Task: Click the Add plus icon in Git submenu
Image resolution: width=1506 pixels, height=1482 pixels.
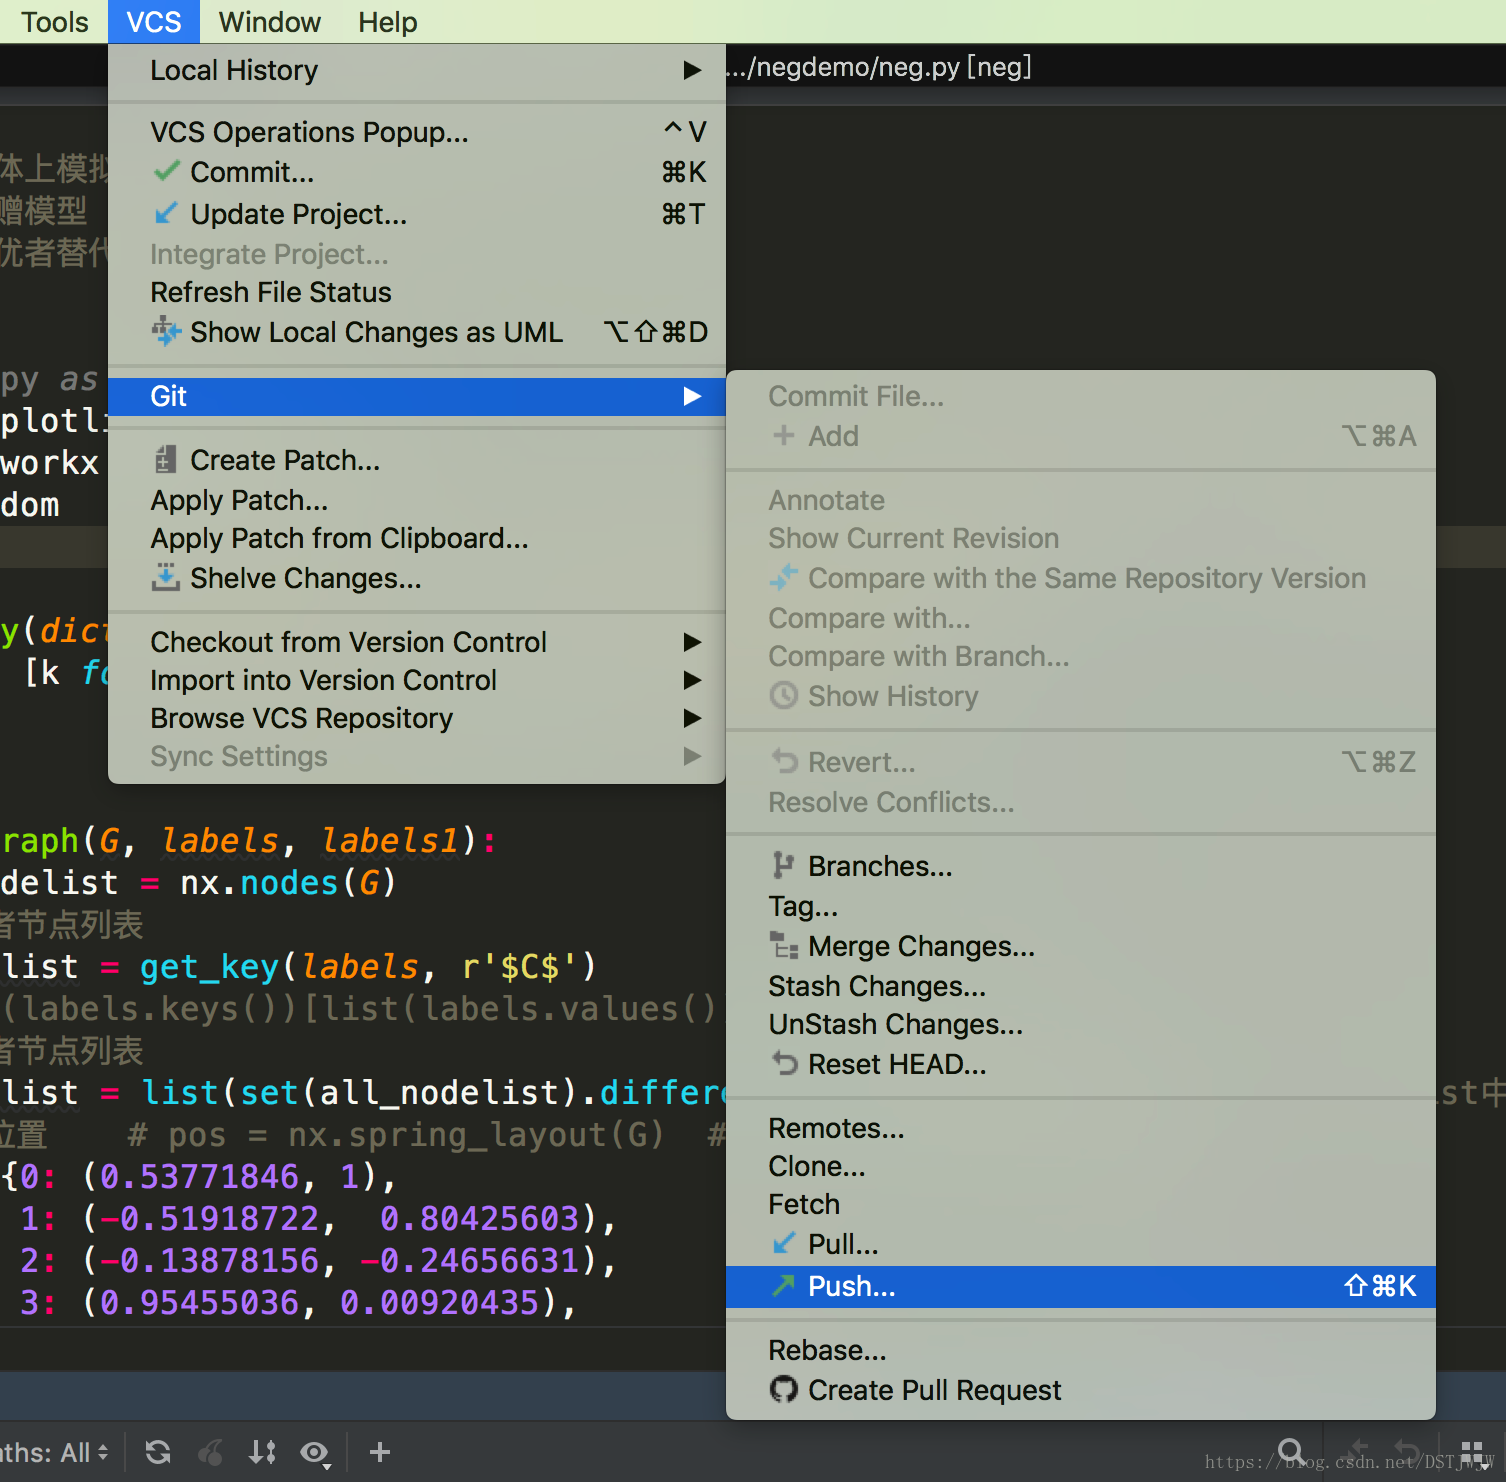Action: pos(784,435)
